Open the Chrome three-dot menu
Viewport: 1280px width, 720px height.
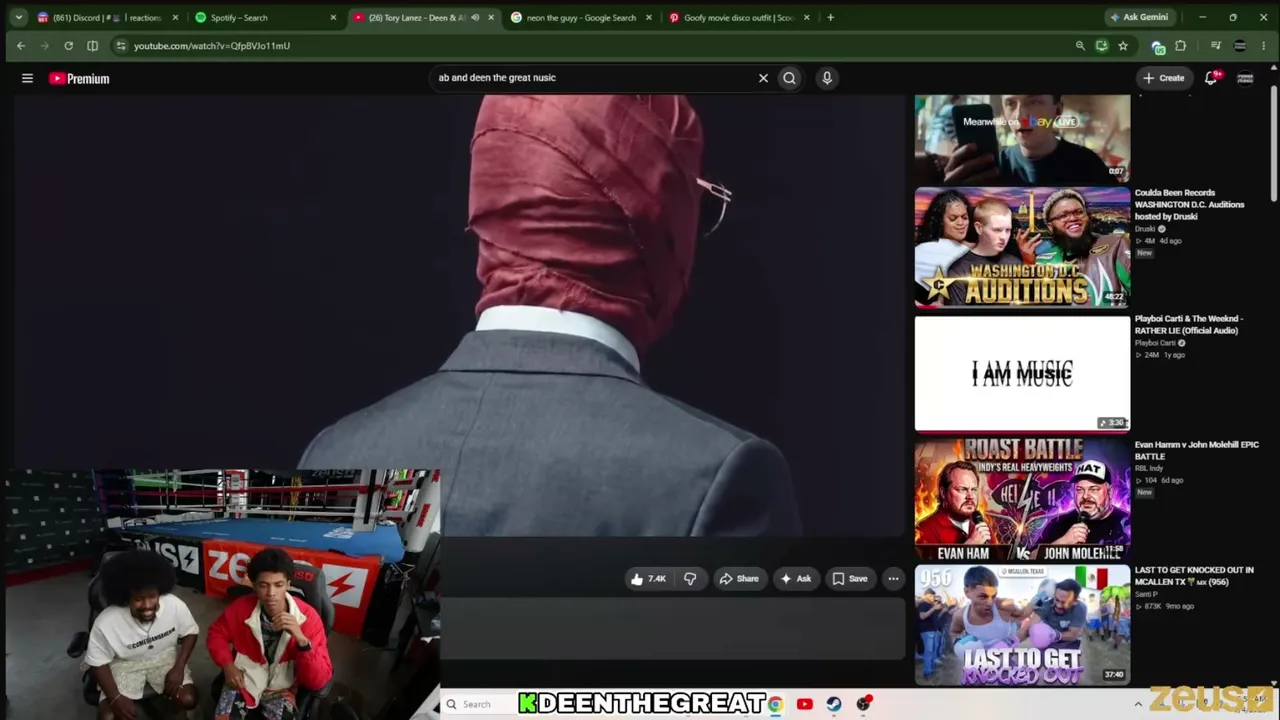pyautogui.click(x=1264, y=46)
